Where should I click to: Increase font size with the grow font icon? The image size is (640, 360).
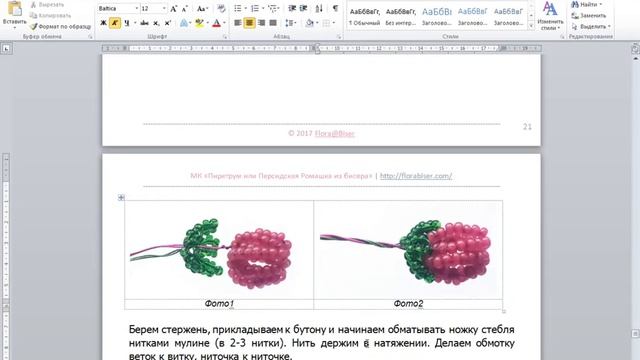[173, 9]
